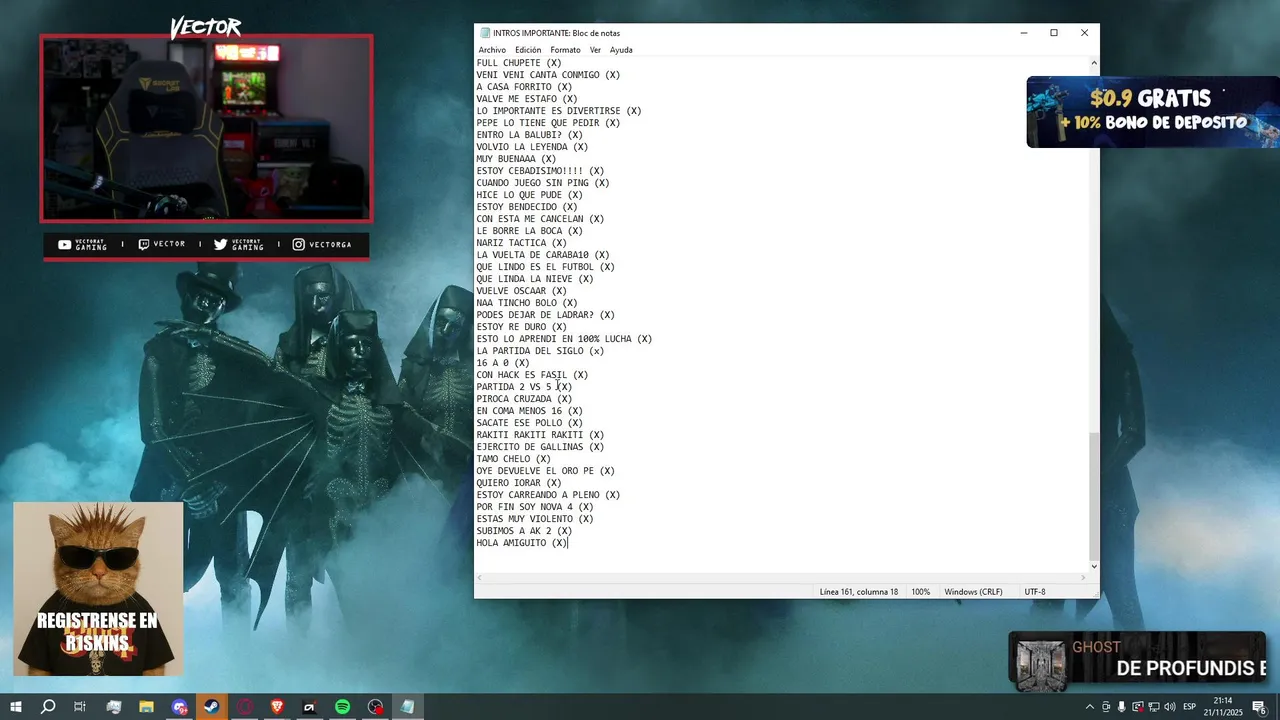Click the line 'PIROCA CRUZADA (X)'
Image resolution: width=1280 pixels, height=720 pixels.
(x=524, y=399)
